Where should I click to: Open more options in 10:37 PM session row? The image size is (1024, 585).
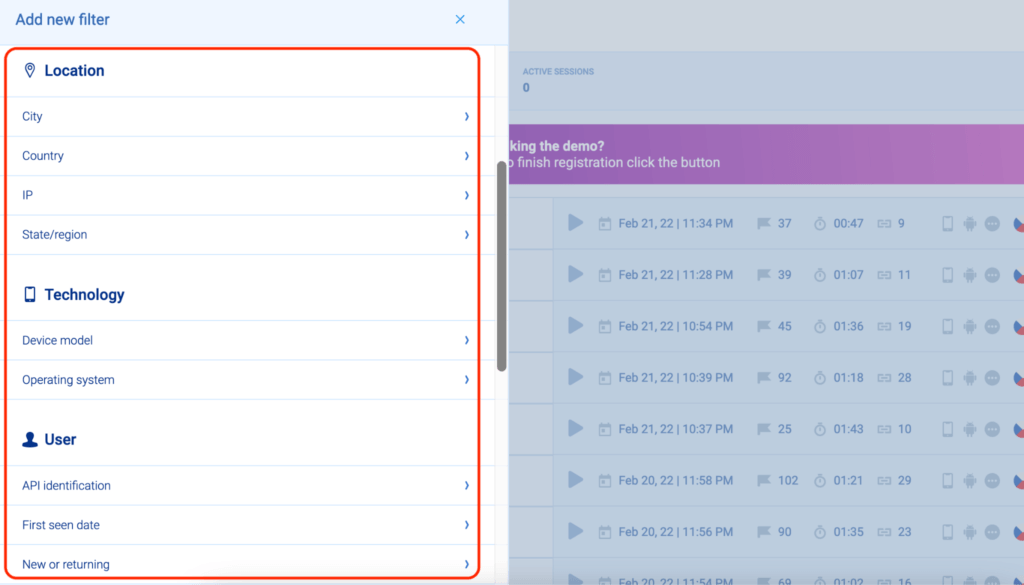tap(992, 429)
